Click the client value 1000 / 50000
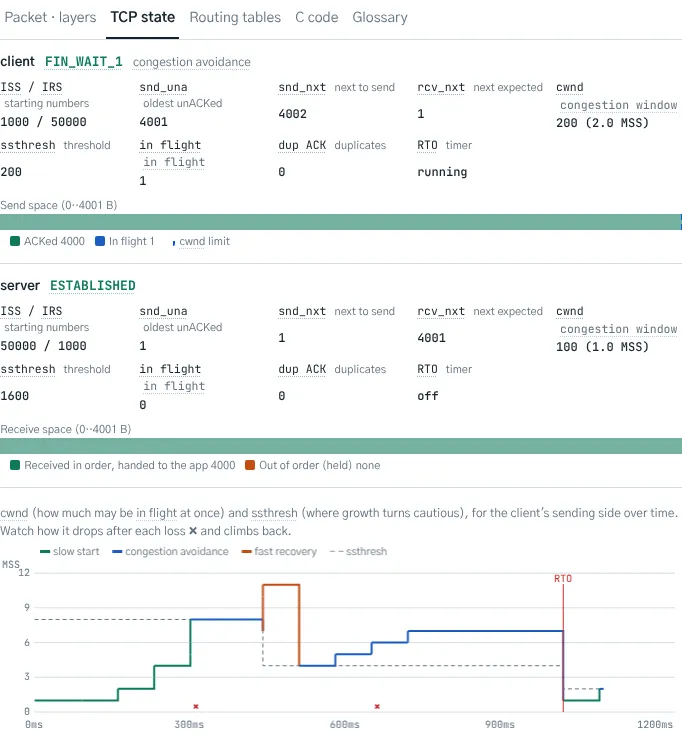The height and width of the screenshot is (750, 682). [43, 122]
